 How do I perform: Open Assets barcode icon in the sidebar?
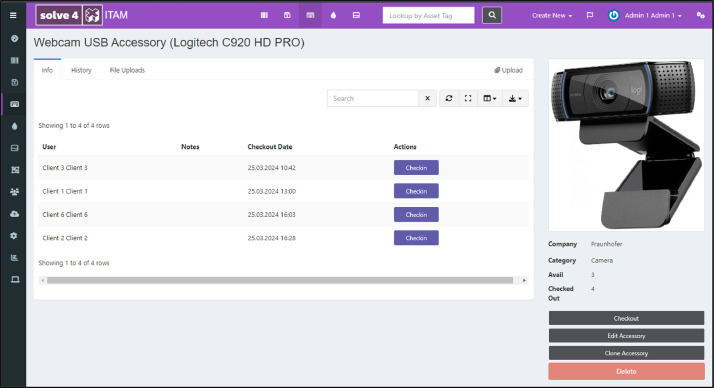(15, 61)
